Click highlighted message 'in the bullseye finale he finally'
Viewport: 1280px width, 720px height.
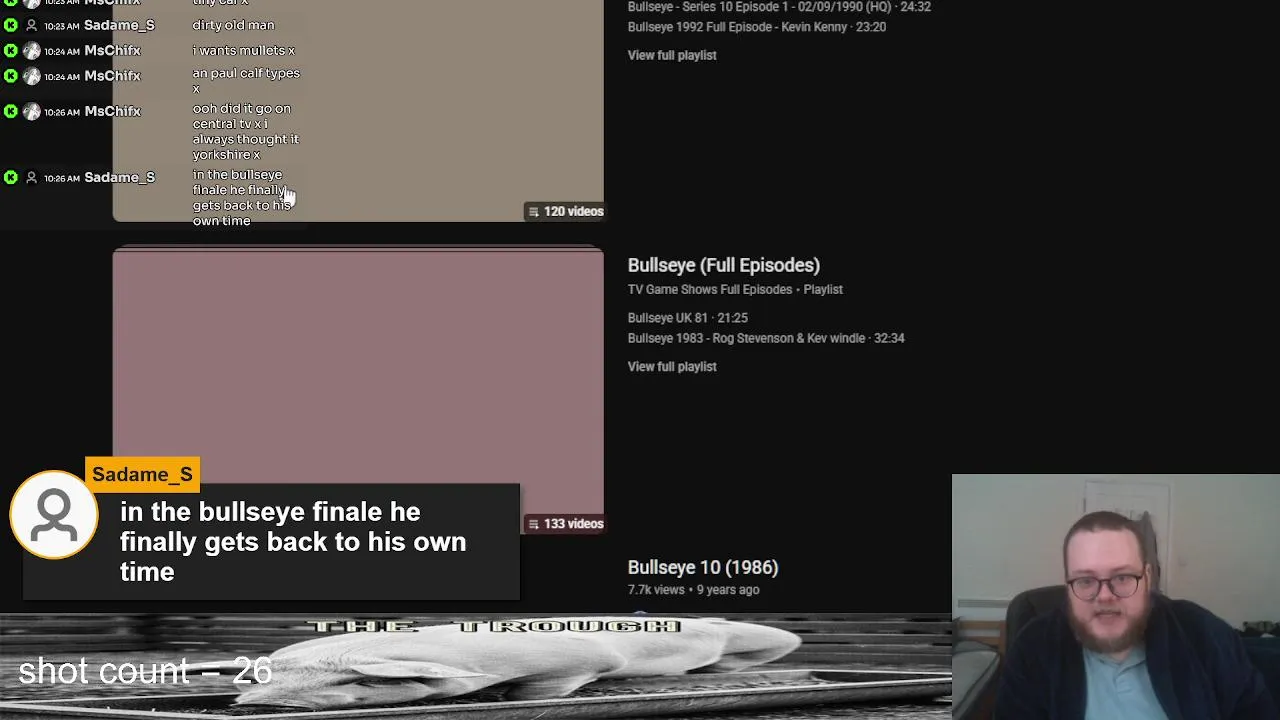[293, 541]
